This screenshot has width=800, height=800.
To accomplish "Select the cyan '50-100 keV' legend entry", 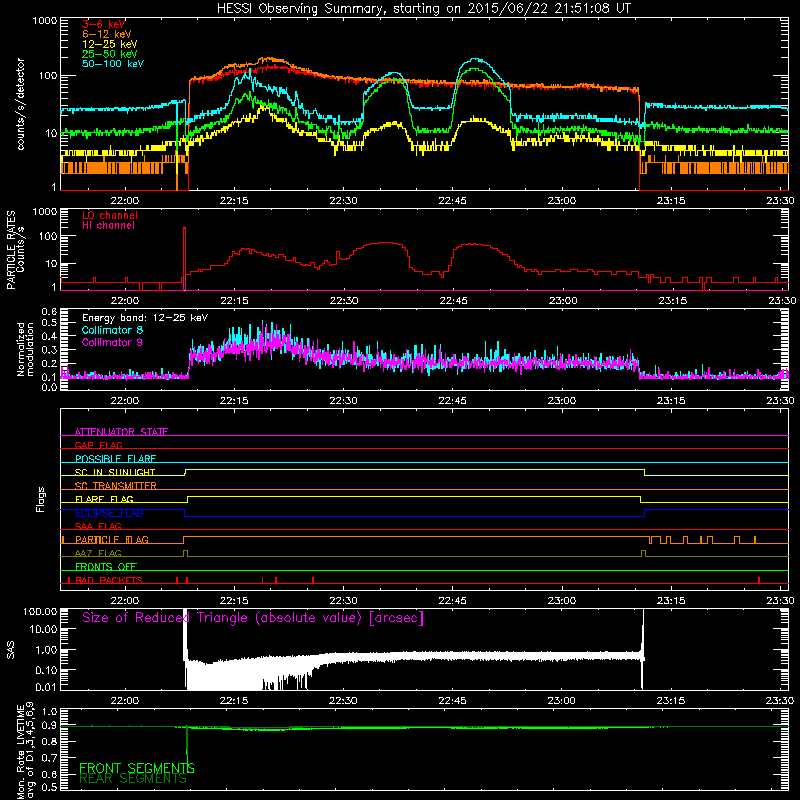I will 113,64.
